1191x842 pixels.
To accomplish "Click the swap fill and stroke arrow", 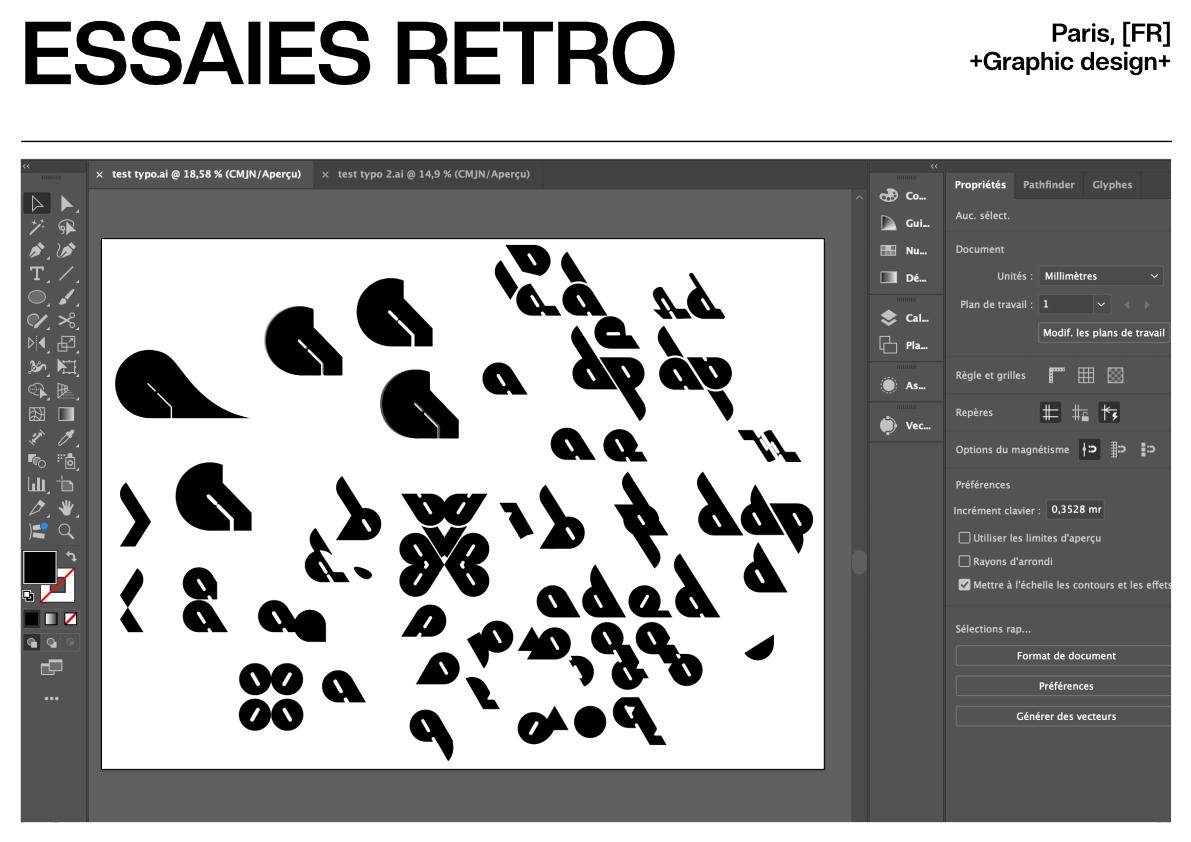I will [70, 556].
